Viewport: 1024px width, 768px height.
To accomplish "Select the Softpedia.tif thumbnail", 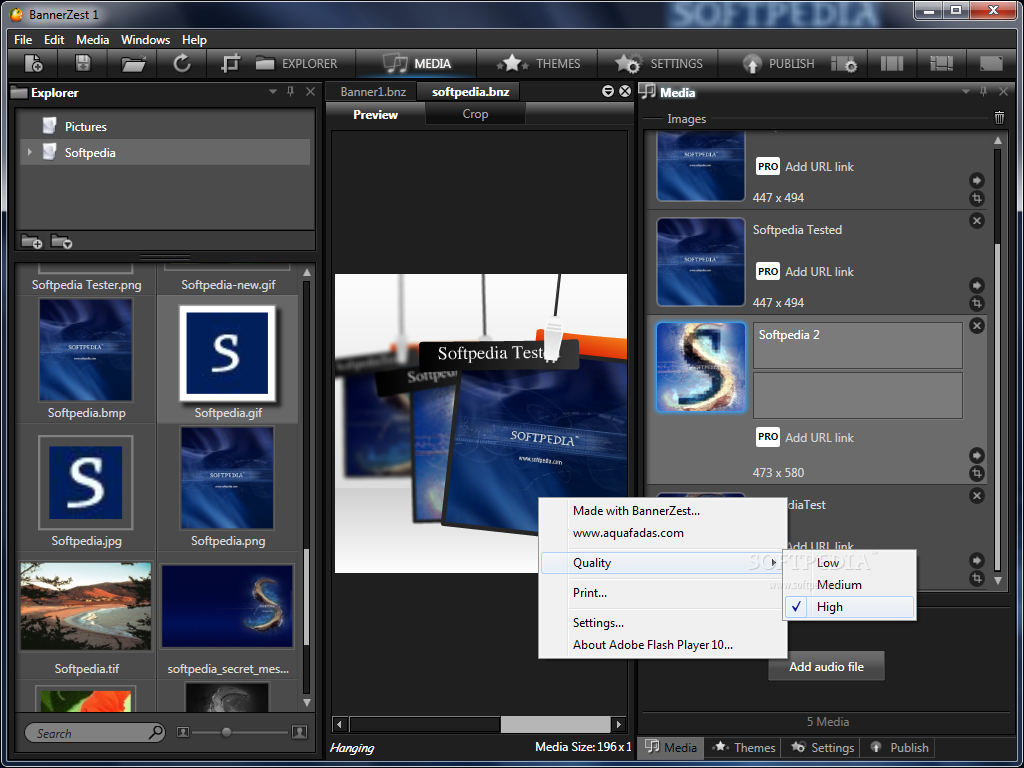I will [x=86, y=606].
